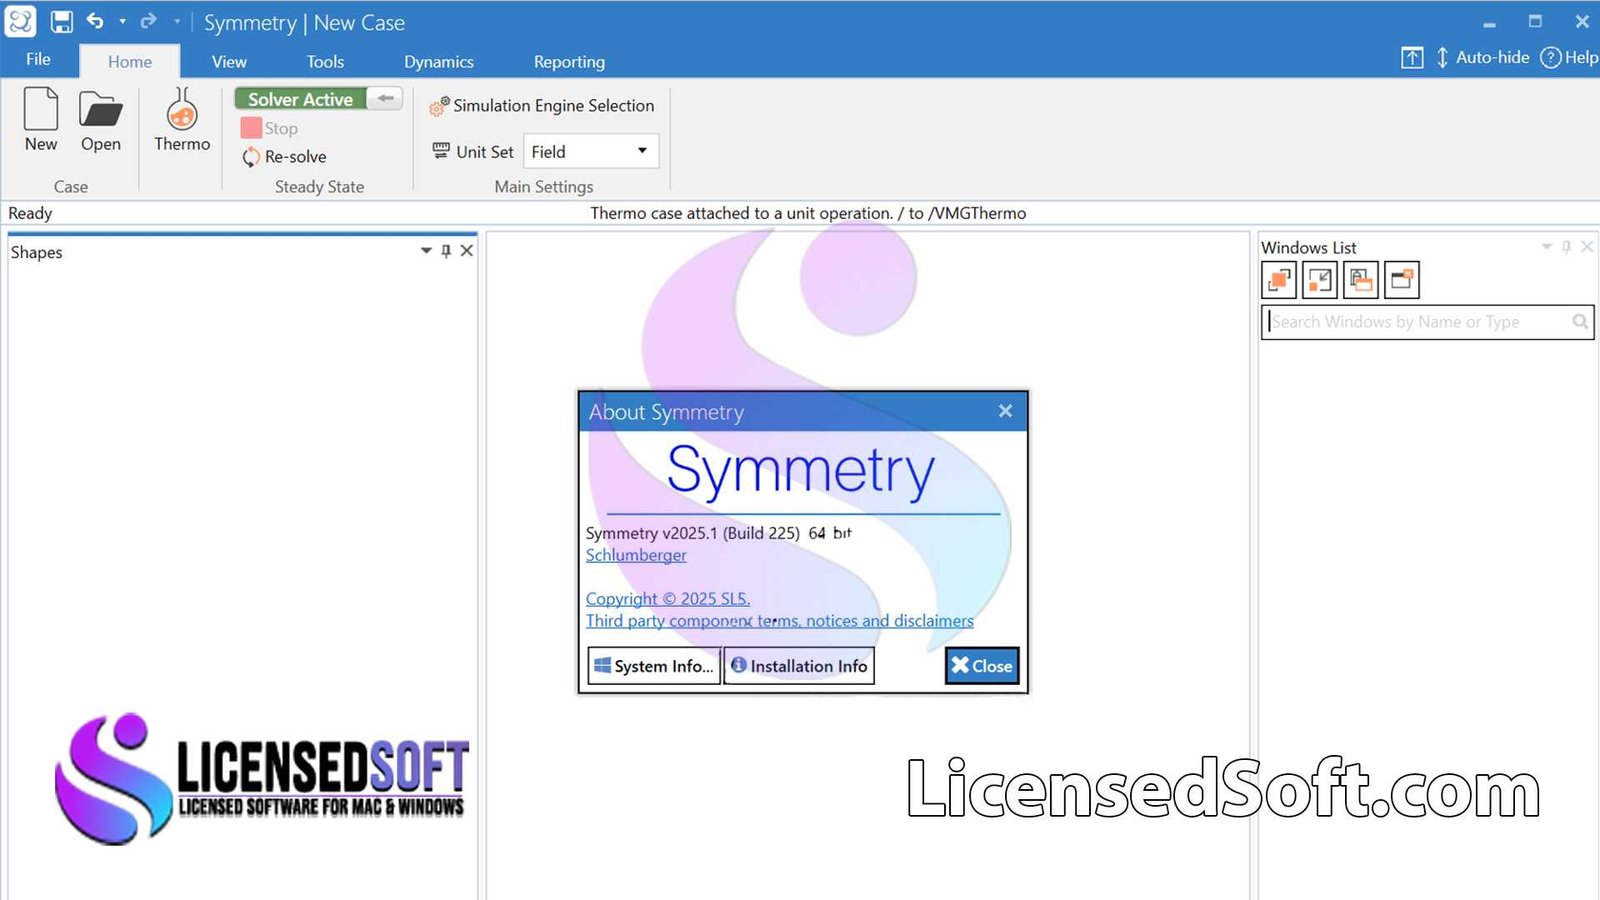1600x900 pixels.
Task: Pin the Windows List panel
Action: point(1567,246)
